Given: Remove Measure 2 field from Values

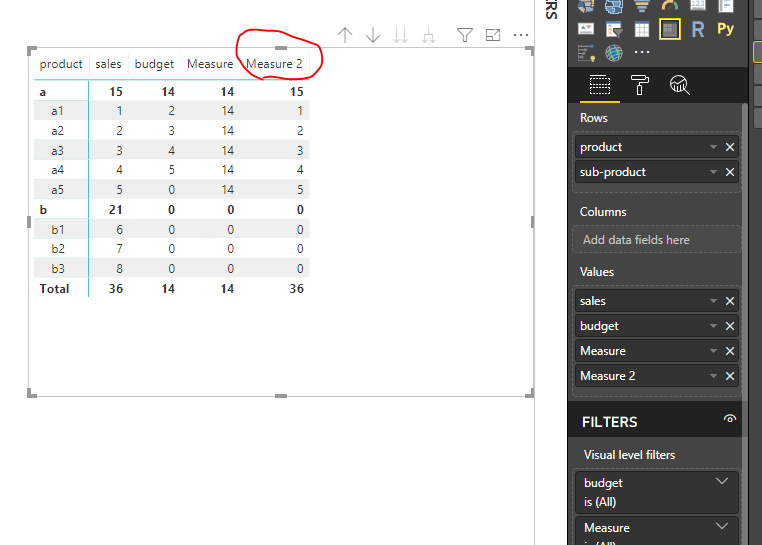Looking at the screenshot, I should point(730,376).
